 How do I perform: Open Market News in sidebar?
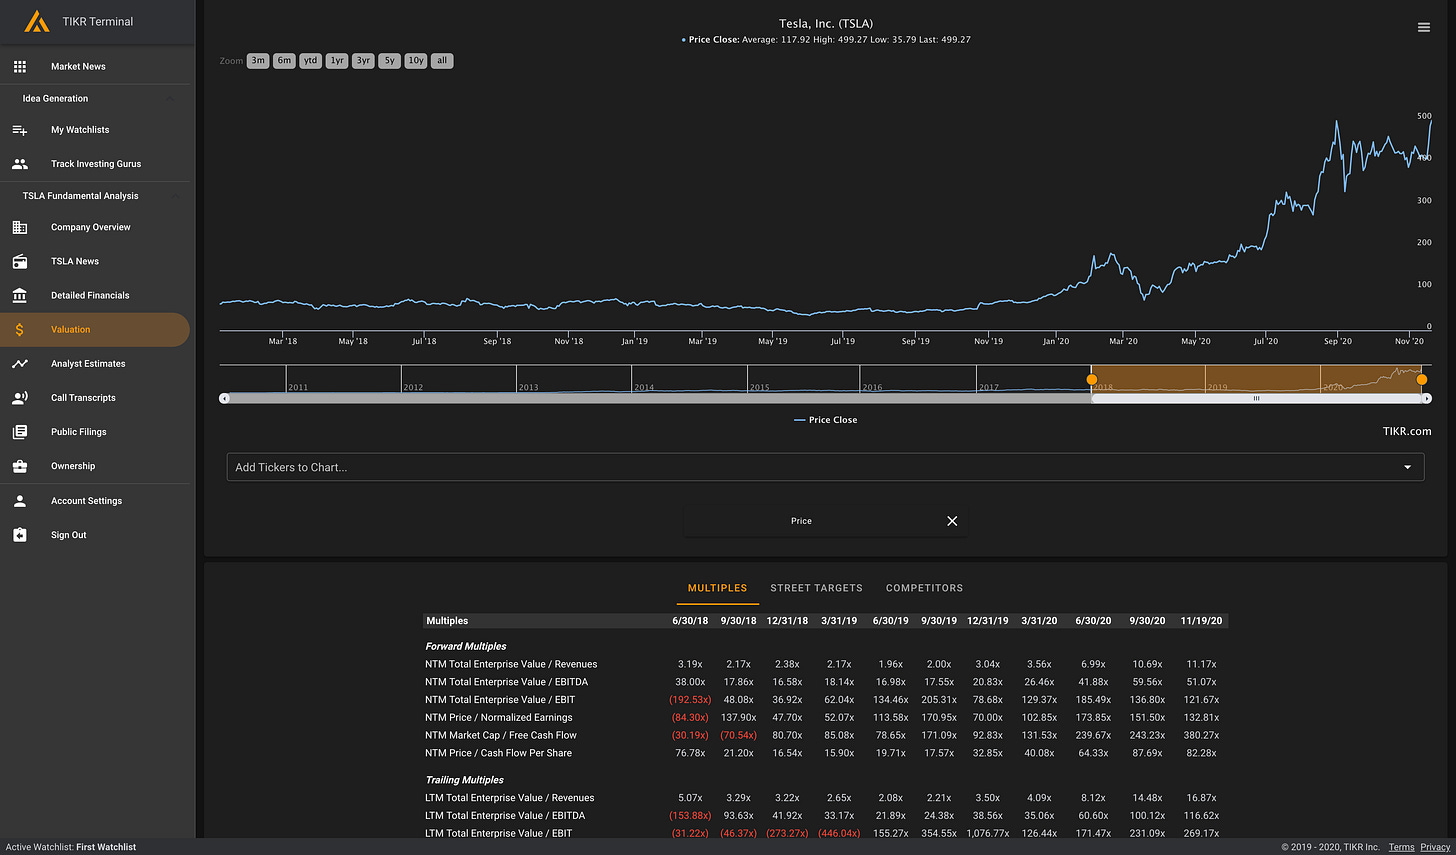pos(78,67)
